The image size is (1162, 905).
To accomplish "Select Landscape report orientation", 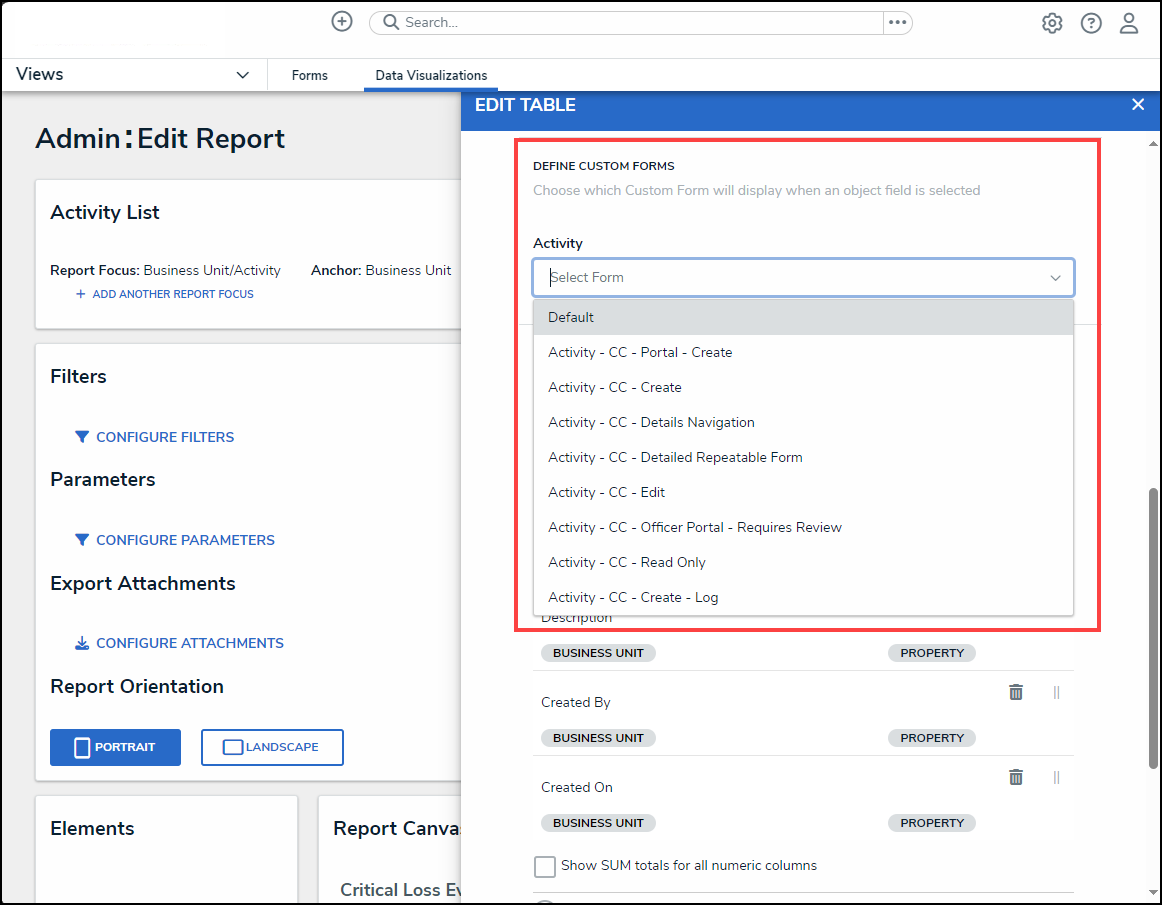I will pos(272,747).
